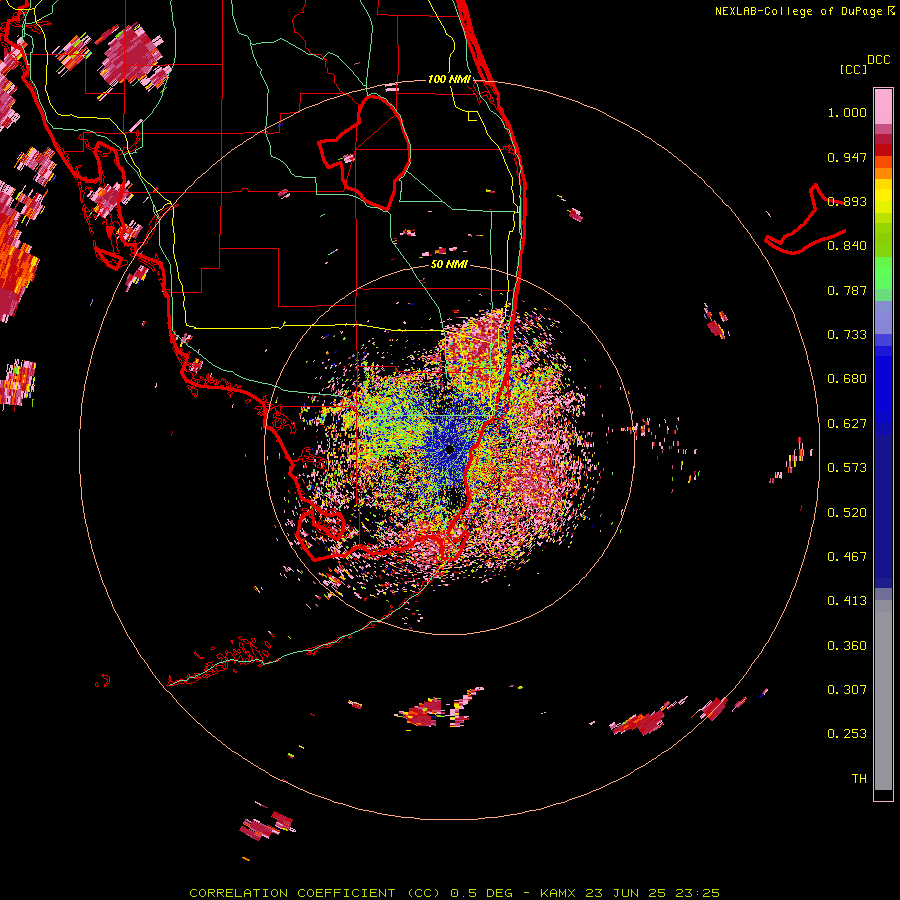Click the KAMX radar site center dot

[449, 450]
